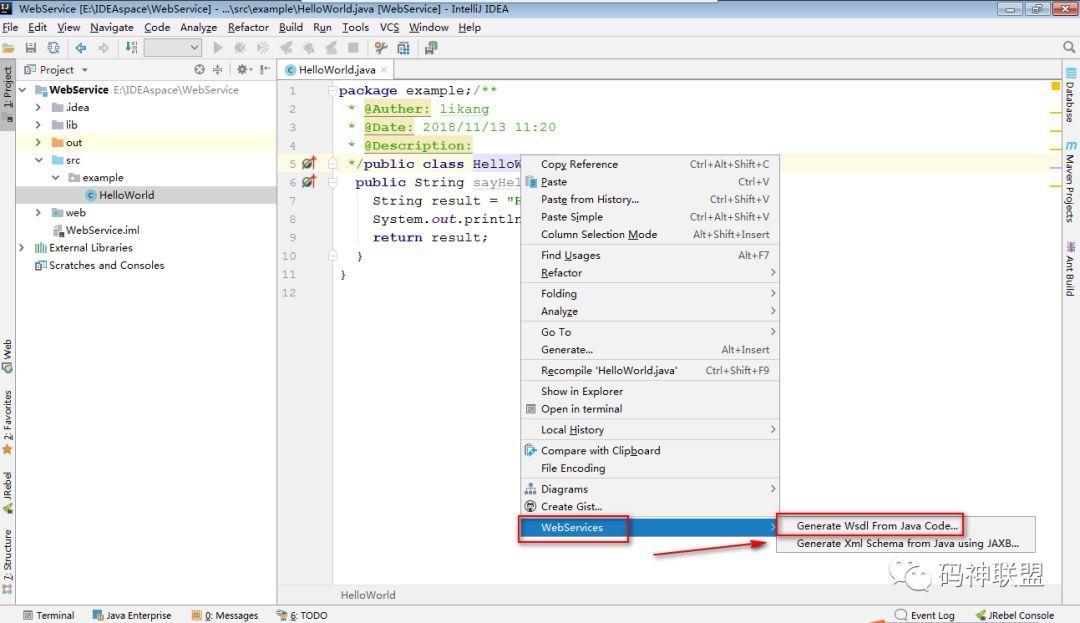Viewport: 1080px width, 623px height.
Task: Click the Synchronize toolbar icon
Action: 53,47
